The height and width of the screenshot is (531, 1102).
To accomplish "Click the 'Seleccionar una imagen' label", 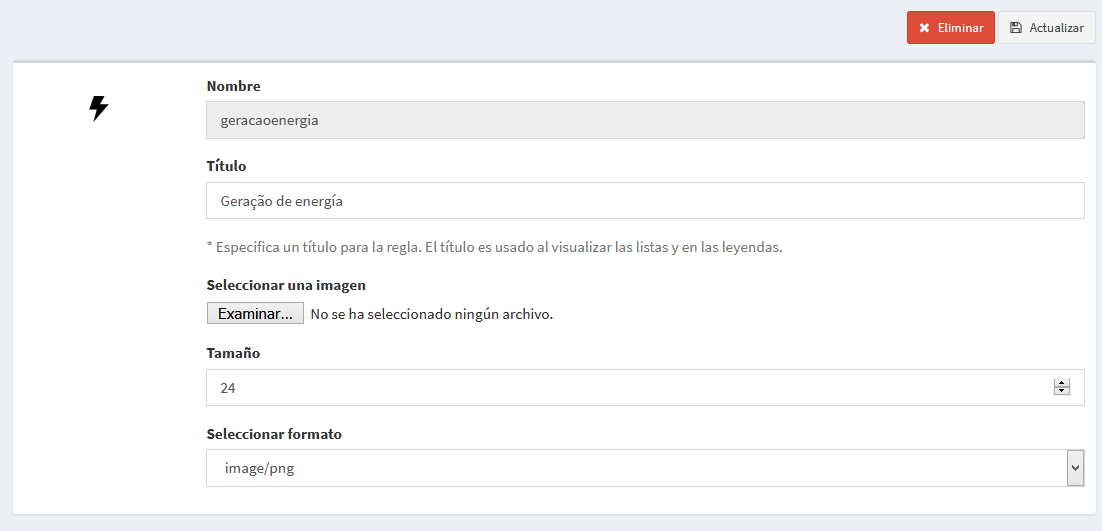I will [286, 285].
